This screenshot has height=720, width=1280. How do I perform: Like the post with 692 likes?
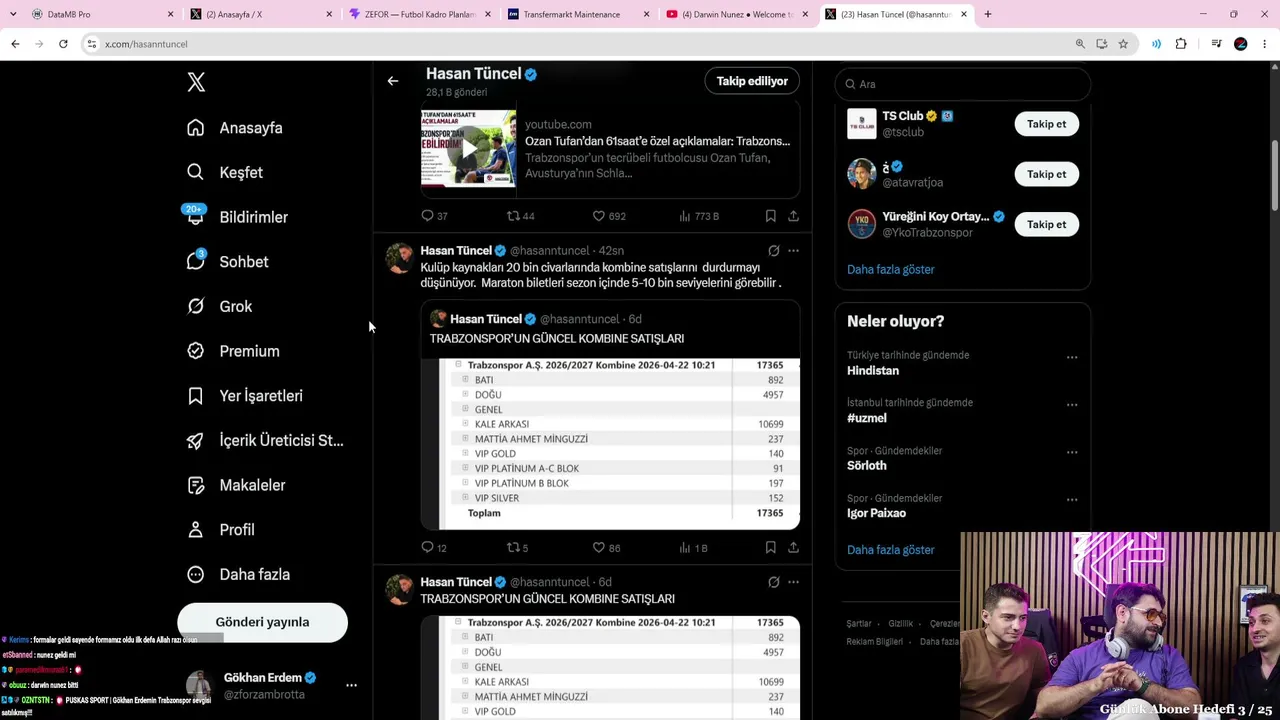[x=608, y=216]
